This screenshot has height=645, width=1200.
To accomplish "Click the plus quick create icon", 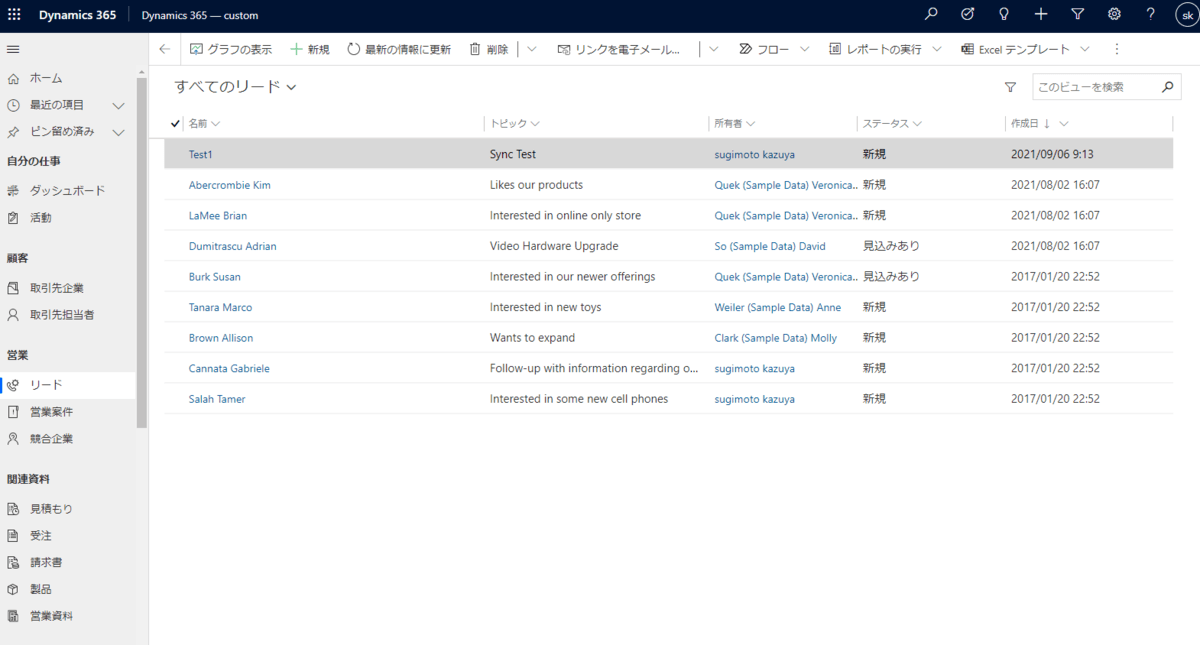I will coord(1041,14).
